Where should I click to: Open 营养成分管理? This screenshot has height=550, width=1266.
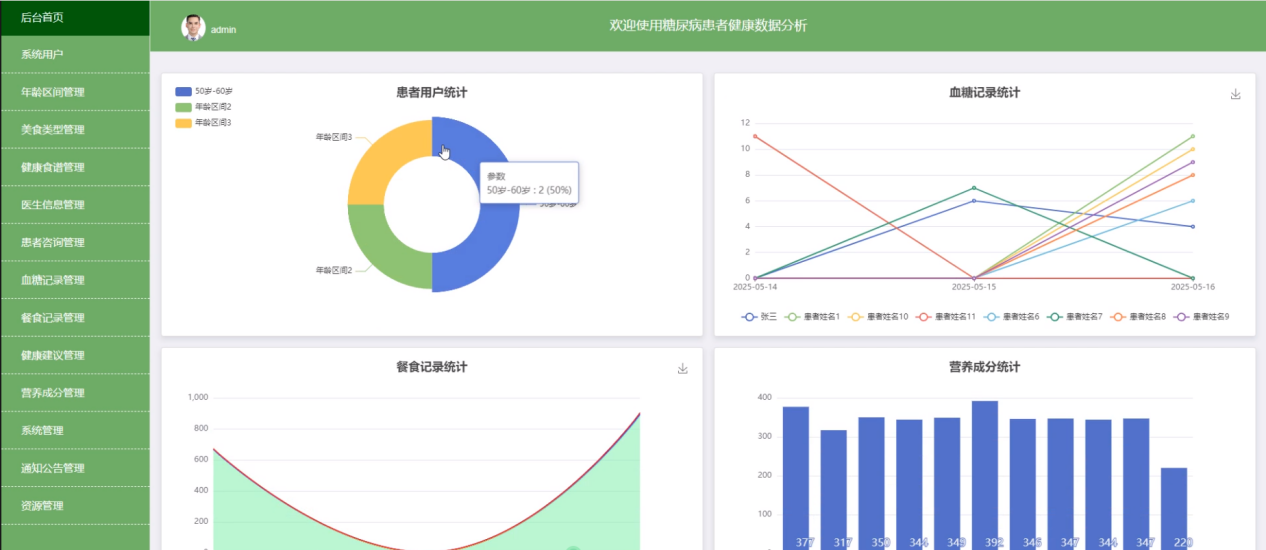[x=75, y=393]
